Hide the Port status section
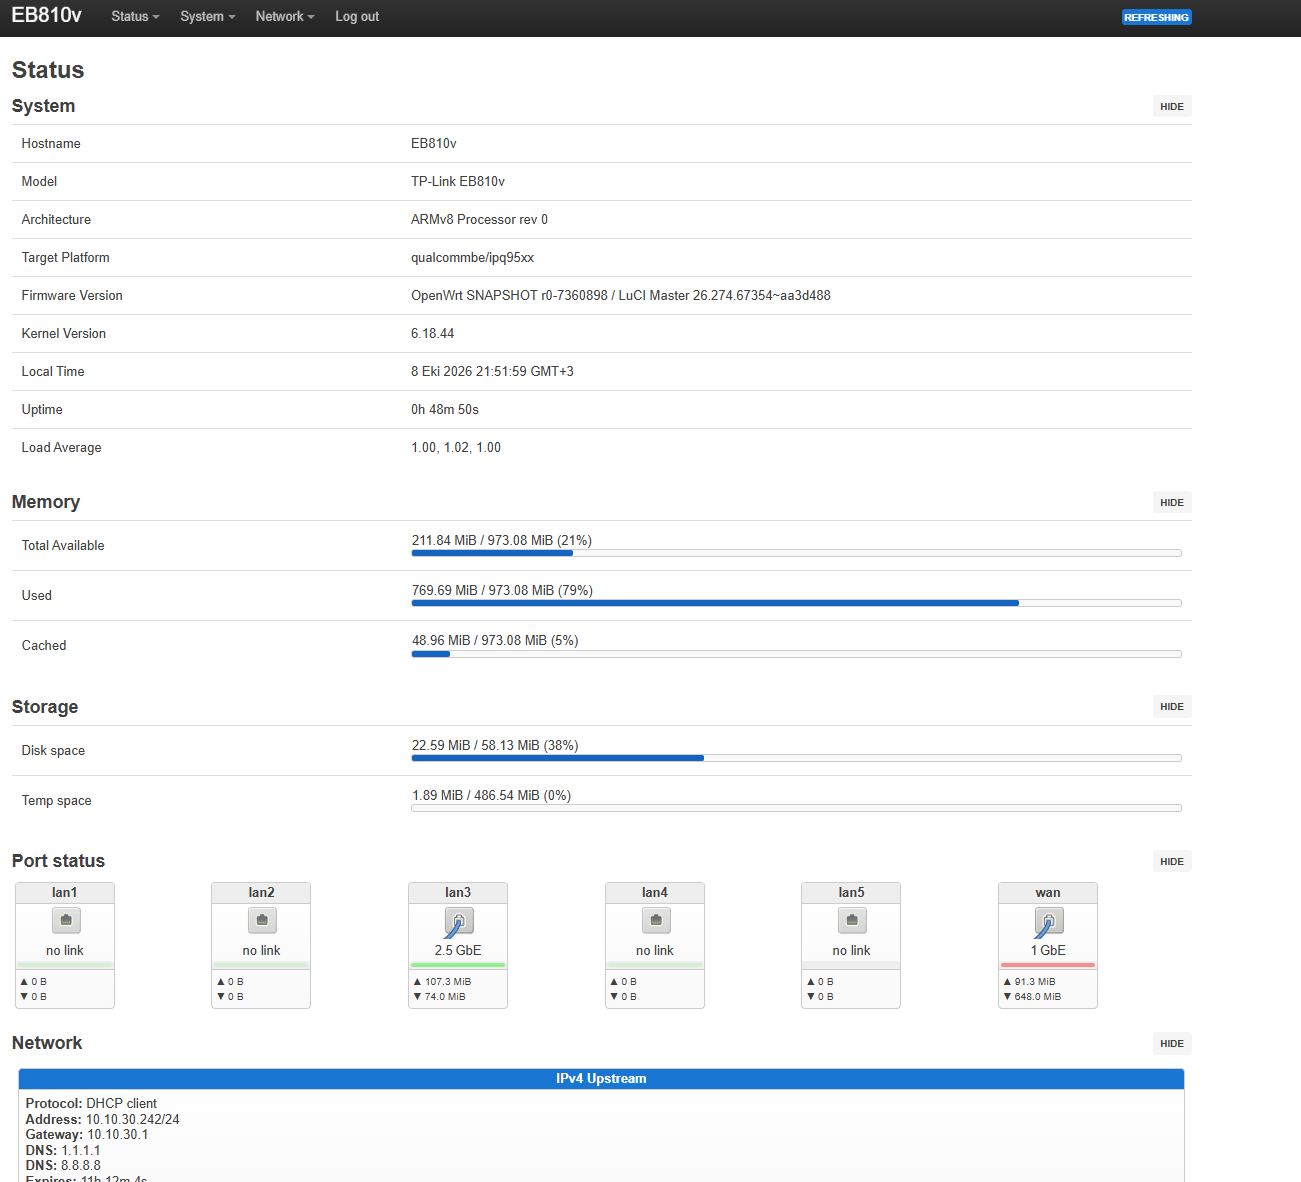The width and height of the screenshot is (1301, 1182). coord(1172,862)
